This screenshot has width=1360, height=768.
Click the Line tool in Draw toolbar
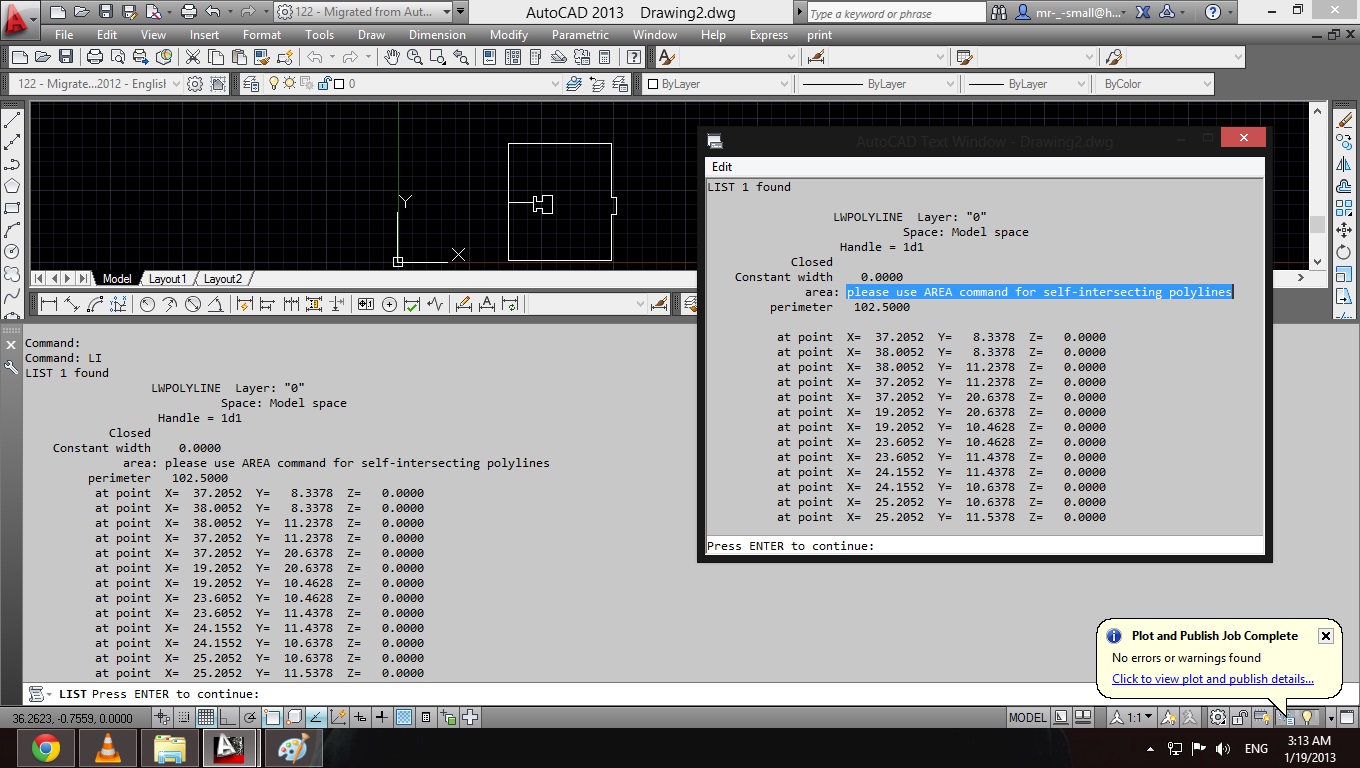pos(13,120)
